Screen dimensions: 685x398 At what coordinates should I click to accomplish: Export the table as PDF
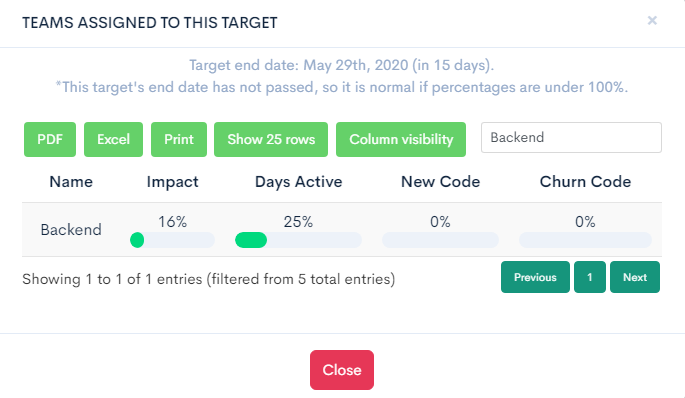point(50,139)
